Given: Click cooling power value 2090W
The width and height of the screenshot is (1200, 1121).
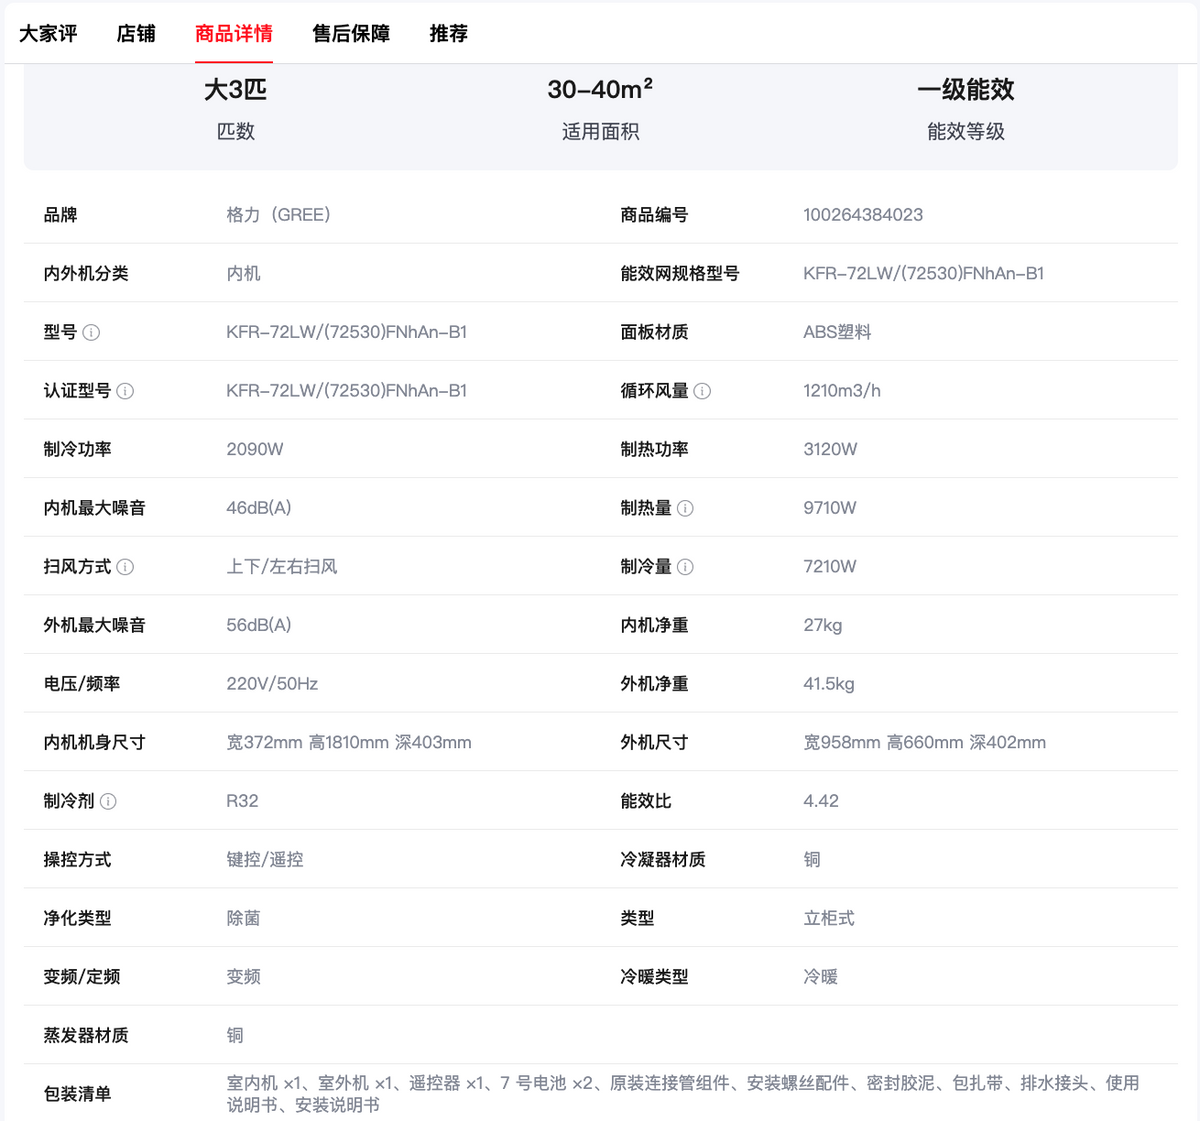Looking at the screenshot, I should click(255, 449).
